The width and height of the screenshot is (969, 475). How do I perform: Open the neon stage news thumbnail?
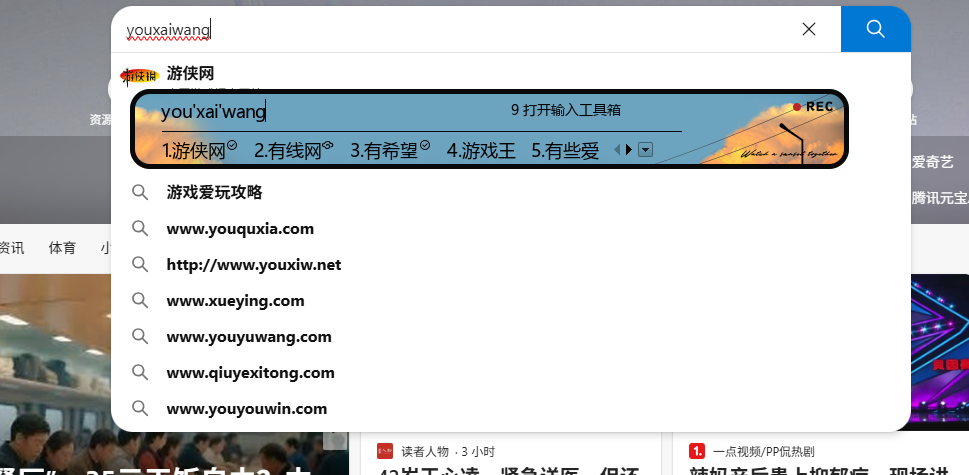click(940, 352)
